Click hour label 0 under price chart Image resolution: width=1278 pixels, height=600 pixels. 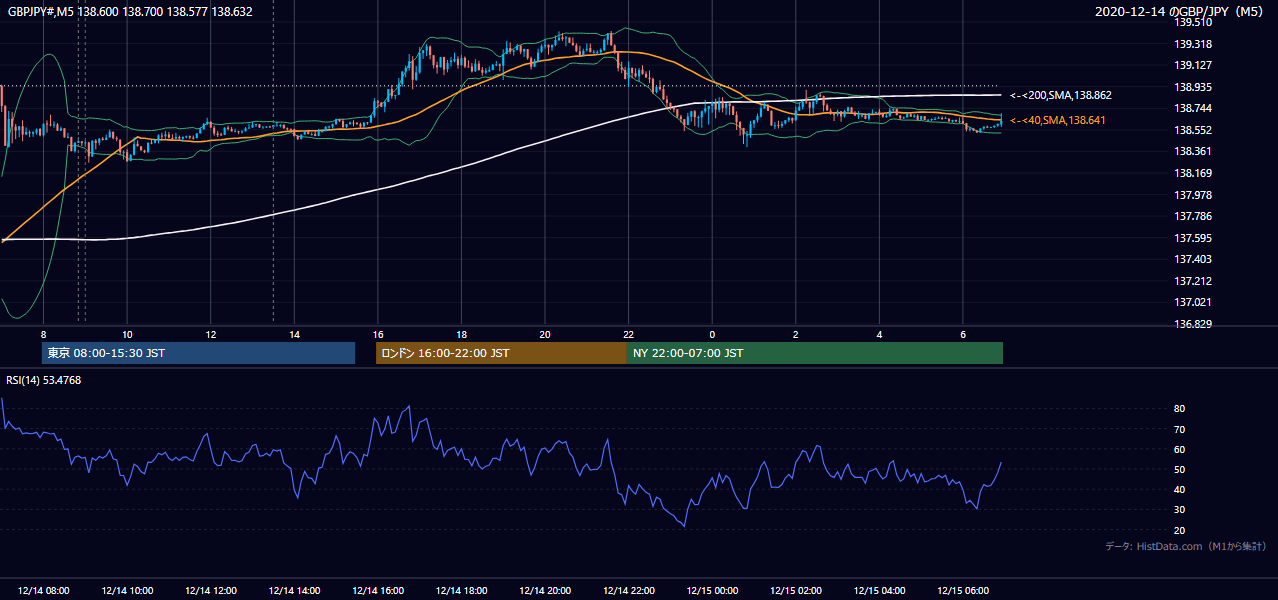(712, 334)
